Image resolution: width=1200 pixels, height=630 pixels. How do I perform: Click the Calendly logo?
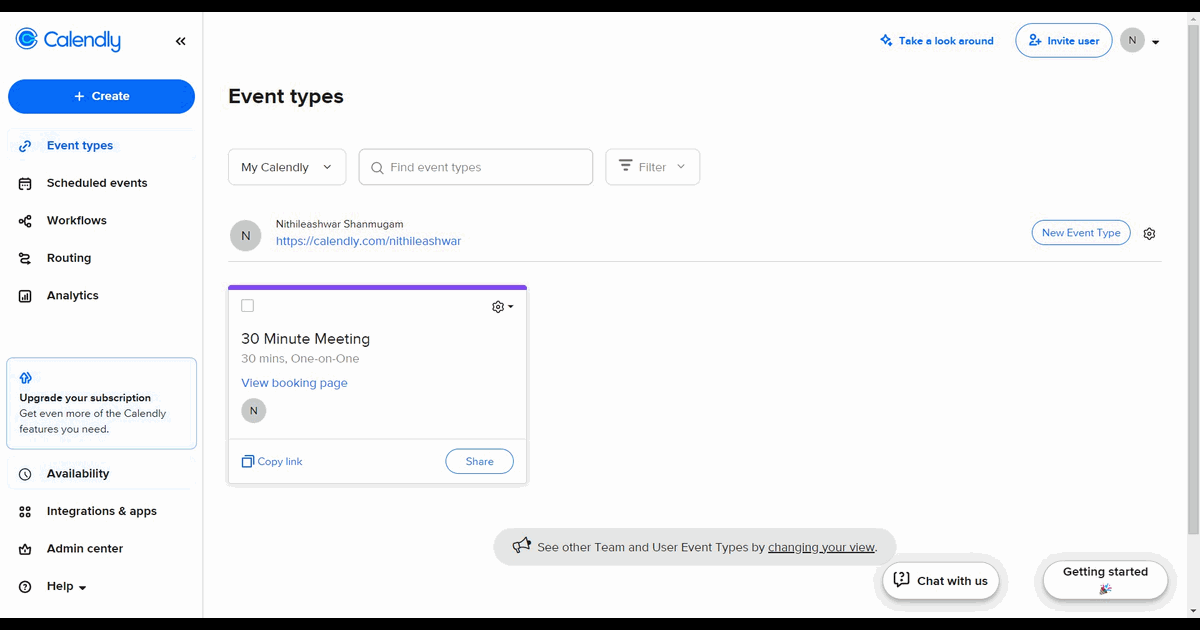pos(68,40)
